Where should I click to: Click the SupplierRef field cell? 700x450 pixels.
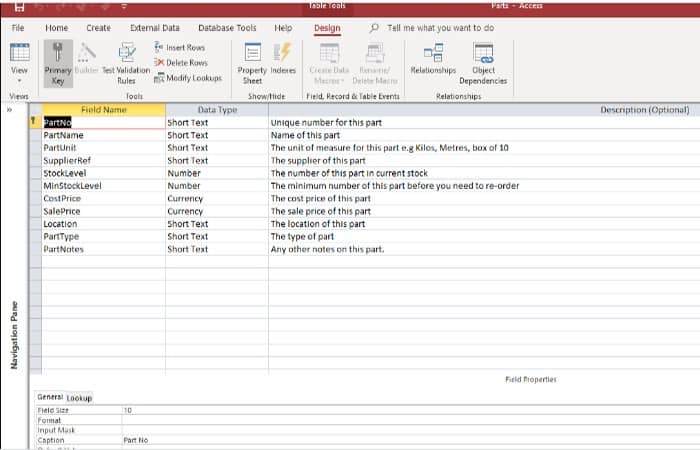pyautogui.click(x=104, y=161)
